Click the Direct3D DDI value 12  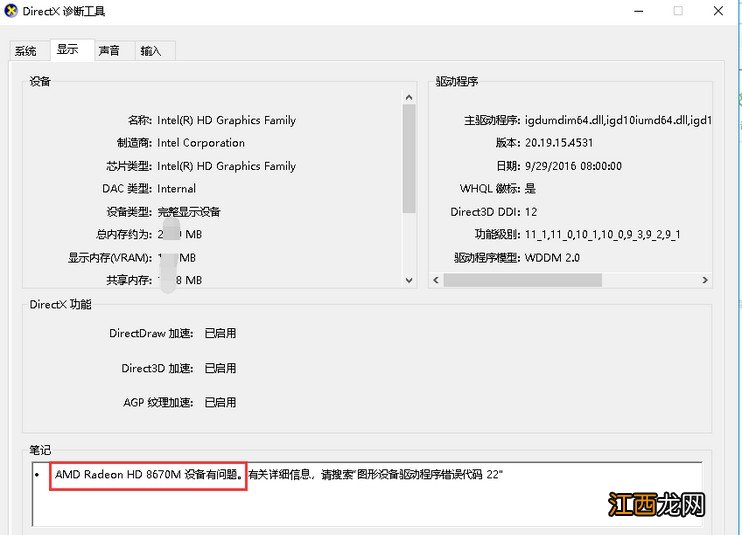point(531,212)
